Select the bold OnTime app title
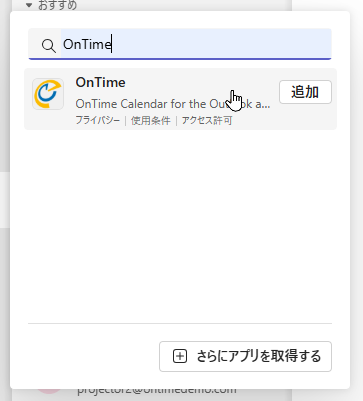Screen dimensions: 363x401 tap(100, 82)
